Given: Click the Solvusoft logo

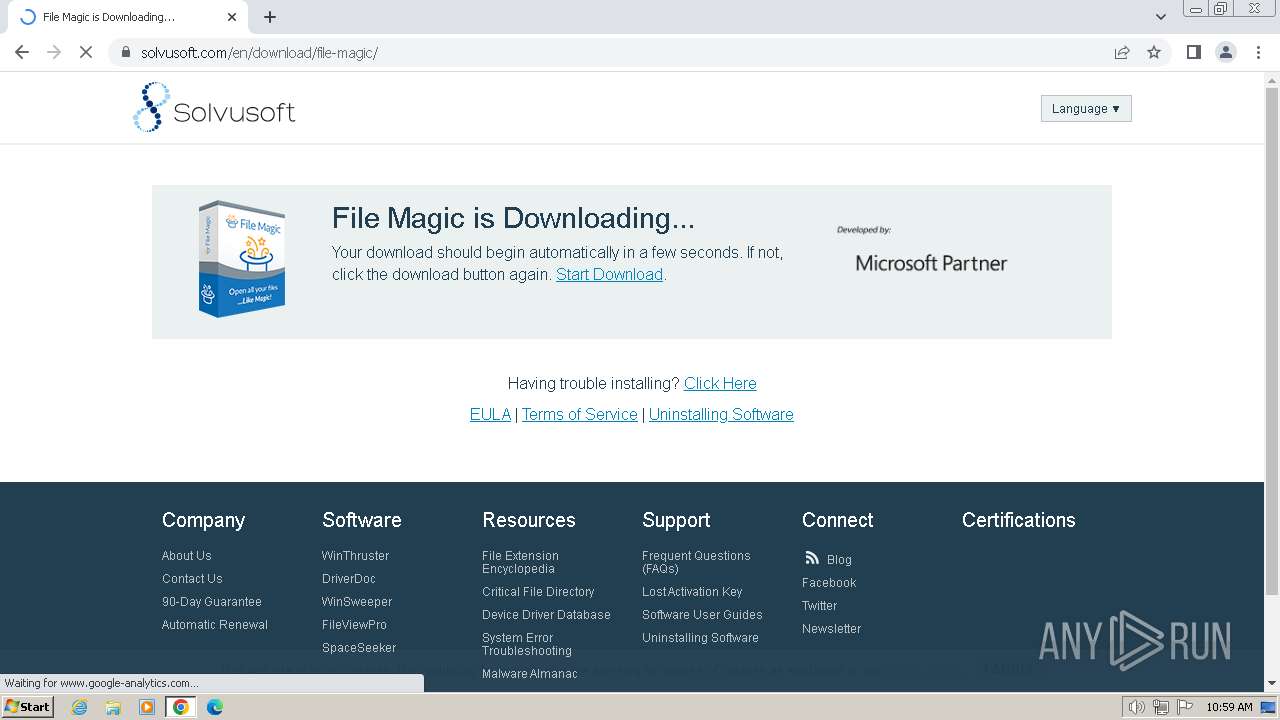Looking at the screenshot, I should coord(214,108).
